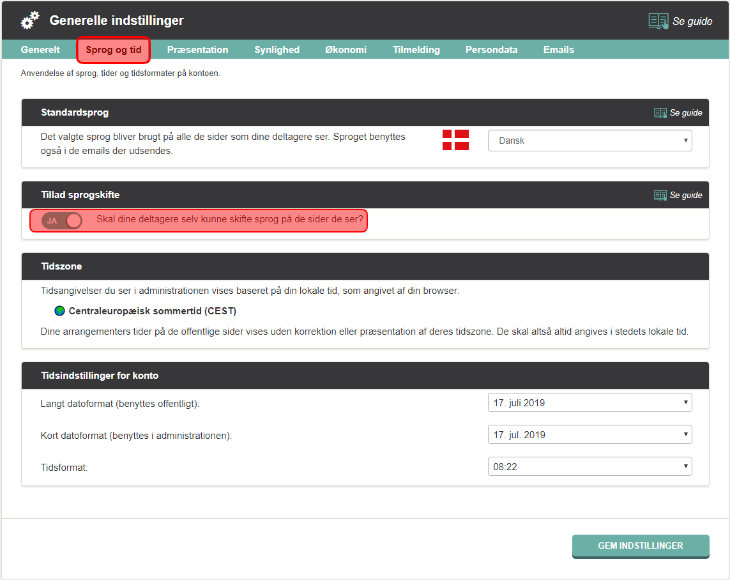Screen dimensions: 730x580
Task: Toggle the JA switch for sprogskifte
Action: tap(62, 220)
